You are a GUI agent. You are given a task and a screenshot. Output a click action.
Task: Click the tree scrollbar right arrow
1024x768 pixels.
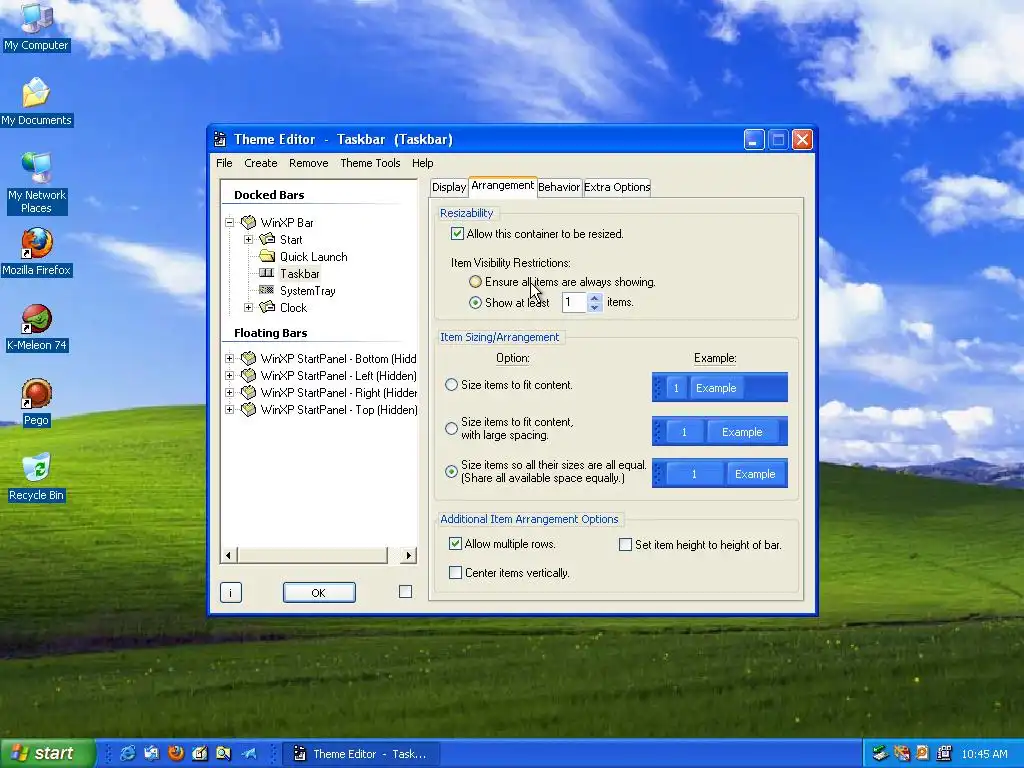[x=408, y=556]
